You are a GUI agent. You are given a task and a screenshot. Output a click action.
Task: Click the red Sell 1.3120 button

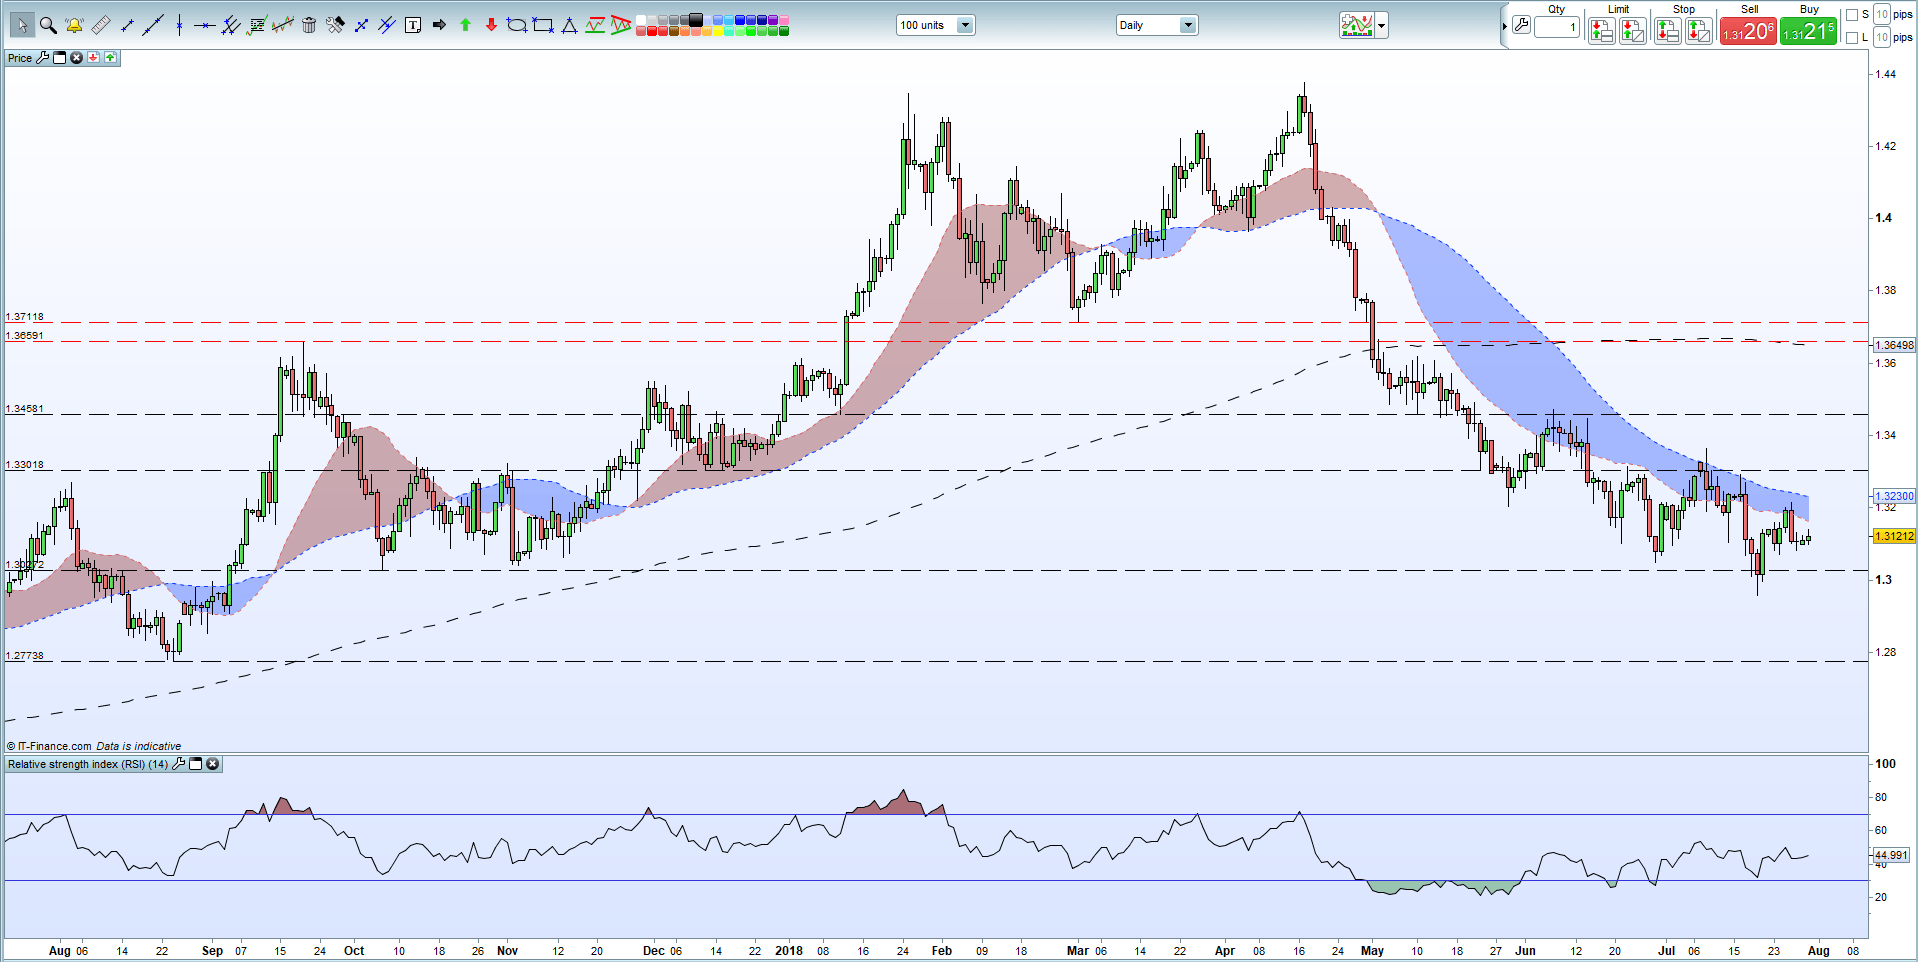click(1748, 31)
